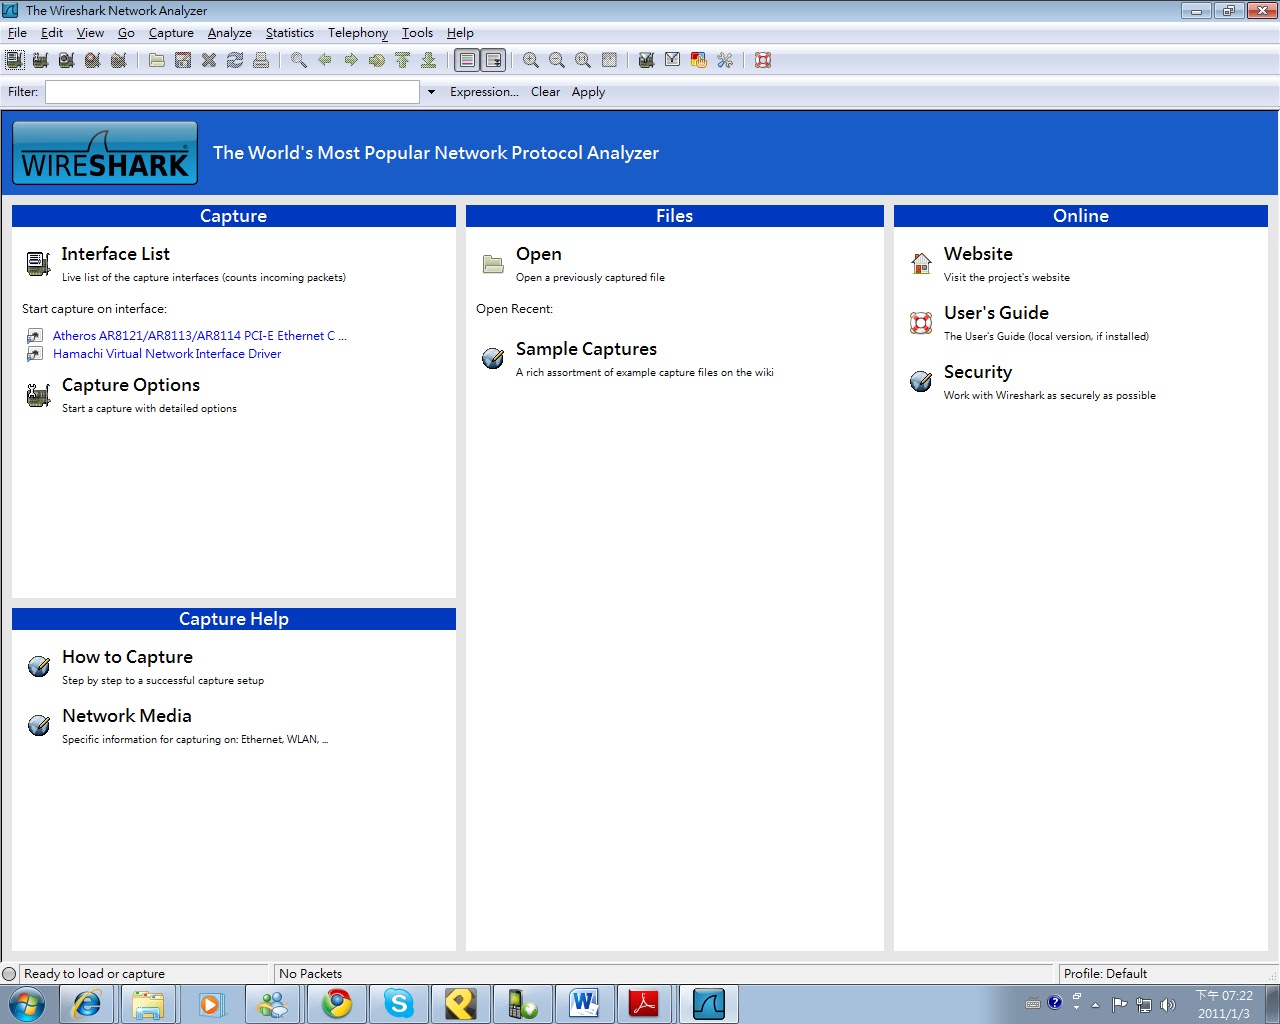Browse Sample Captures on the wiki
Image resolution: width=1280 pixels, height=1024 pixels.
point(586,349)
